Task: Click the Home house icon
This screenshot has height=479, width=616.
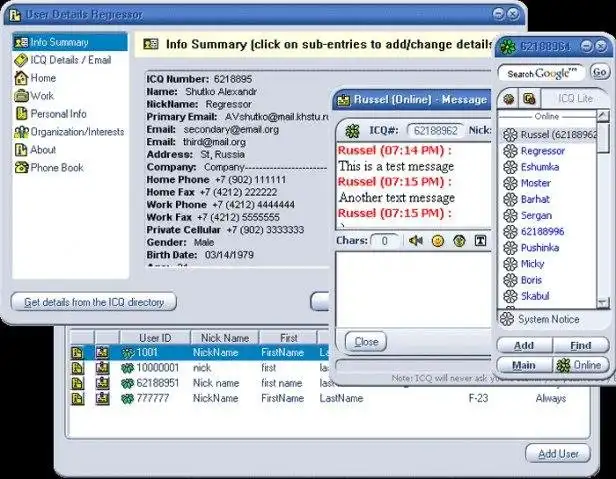Action: (21, 78)
